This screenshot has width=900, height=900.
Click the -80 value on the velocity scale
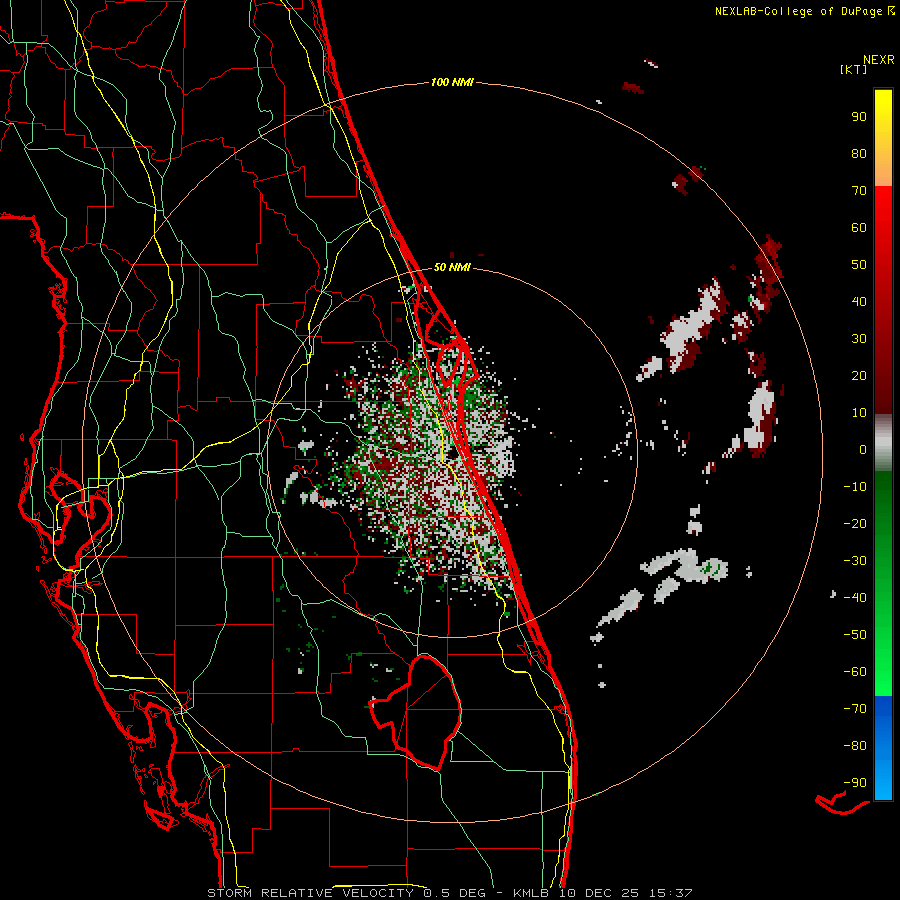coord(855,746)
